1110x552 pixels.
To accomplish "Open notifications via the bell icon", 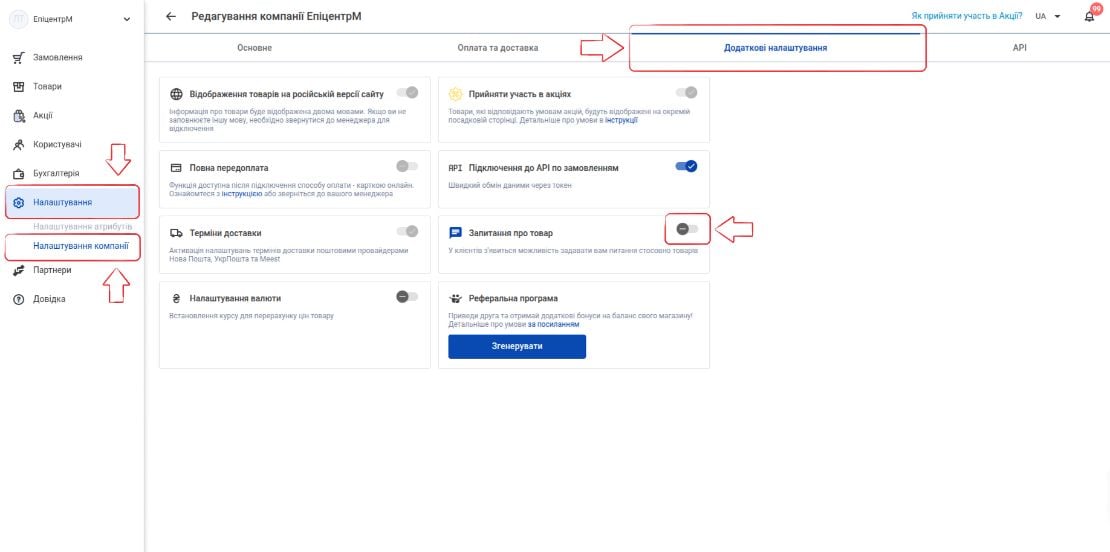I will [1089, 16].
